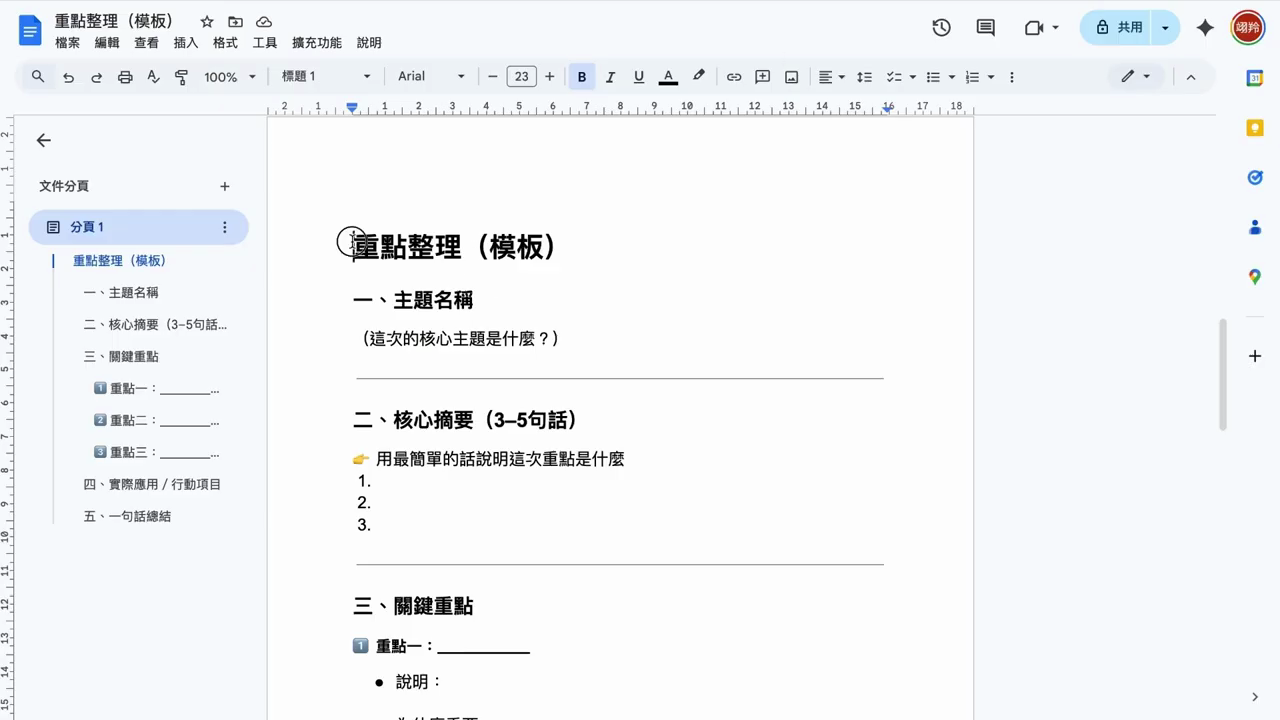Open the 編輯 menu
Image resolution: width=1280 pixels, height=720 pixels.
107,43
